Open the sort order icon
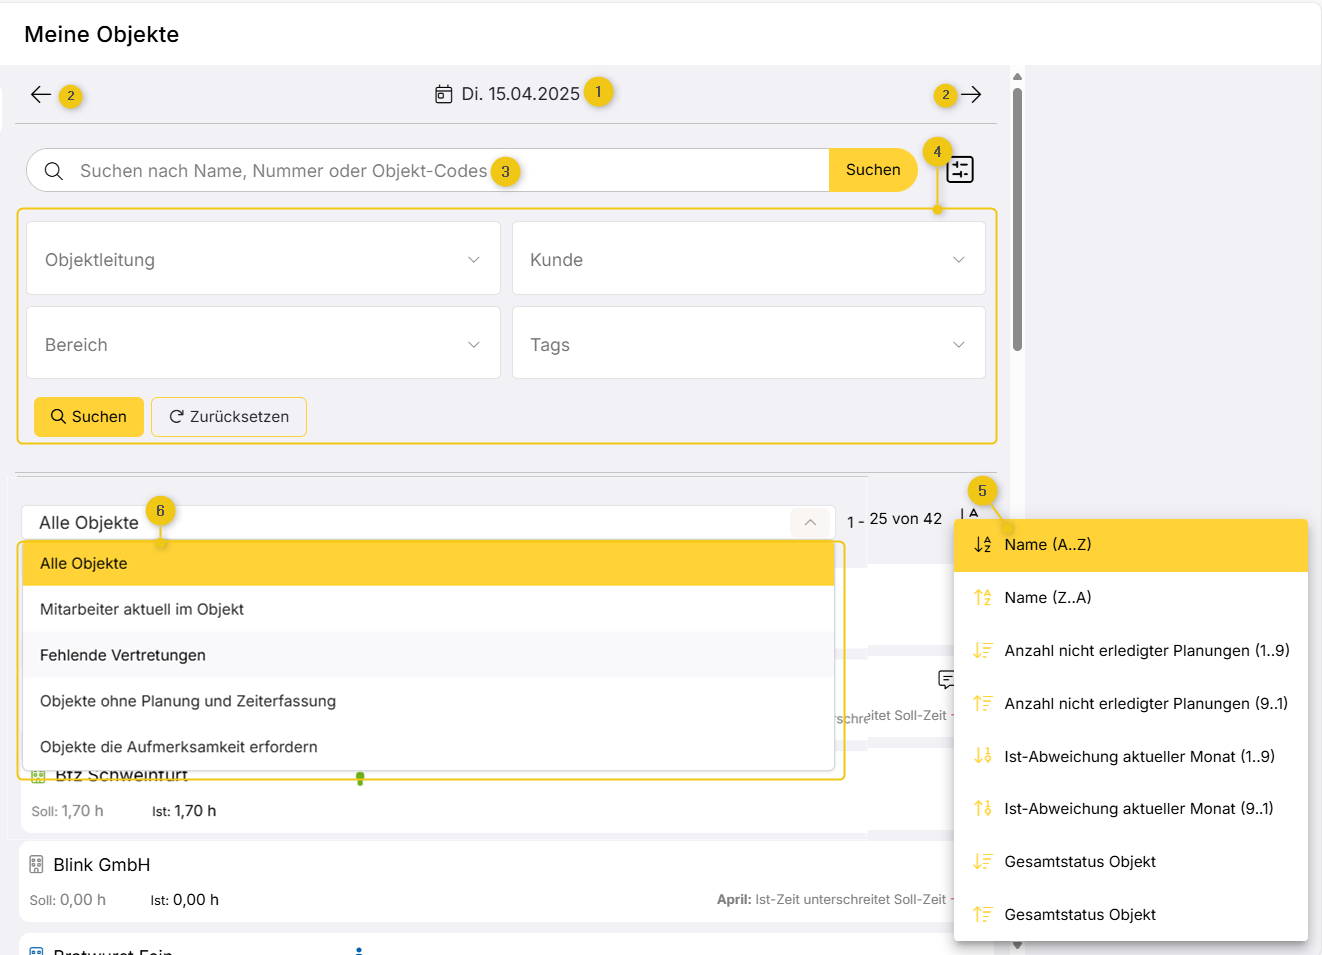This screenshot has height=955, width=1322. tap(969, 515)
